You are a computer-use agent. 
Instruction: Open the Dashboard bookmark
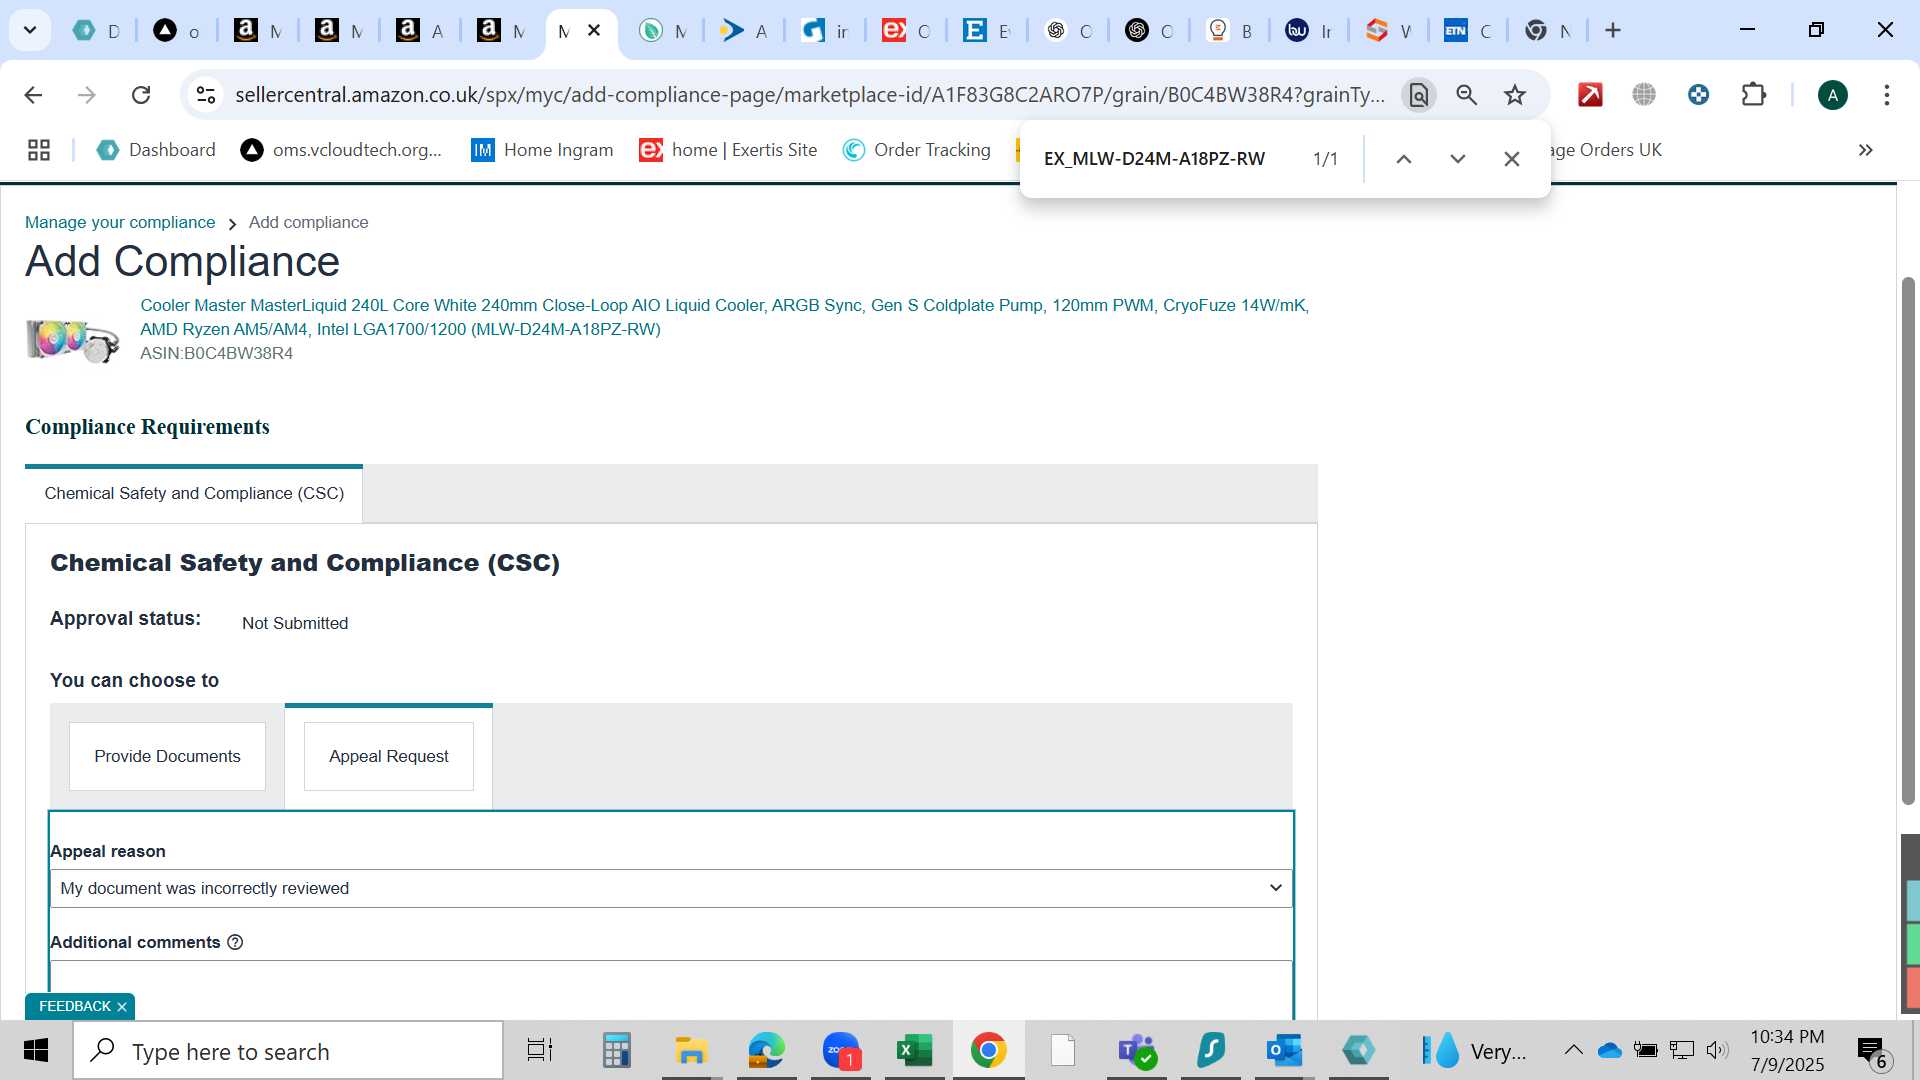pos(156,150)
